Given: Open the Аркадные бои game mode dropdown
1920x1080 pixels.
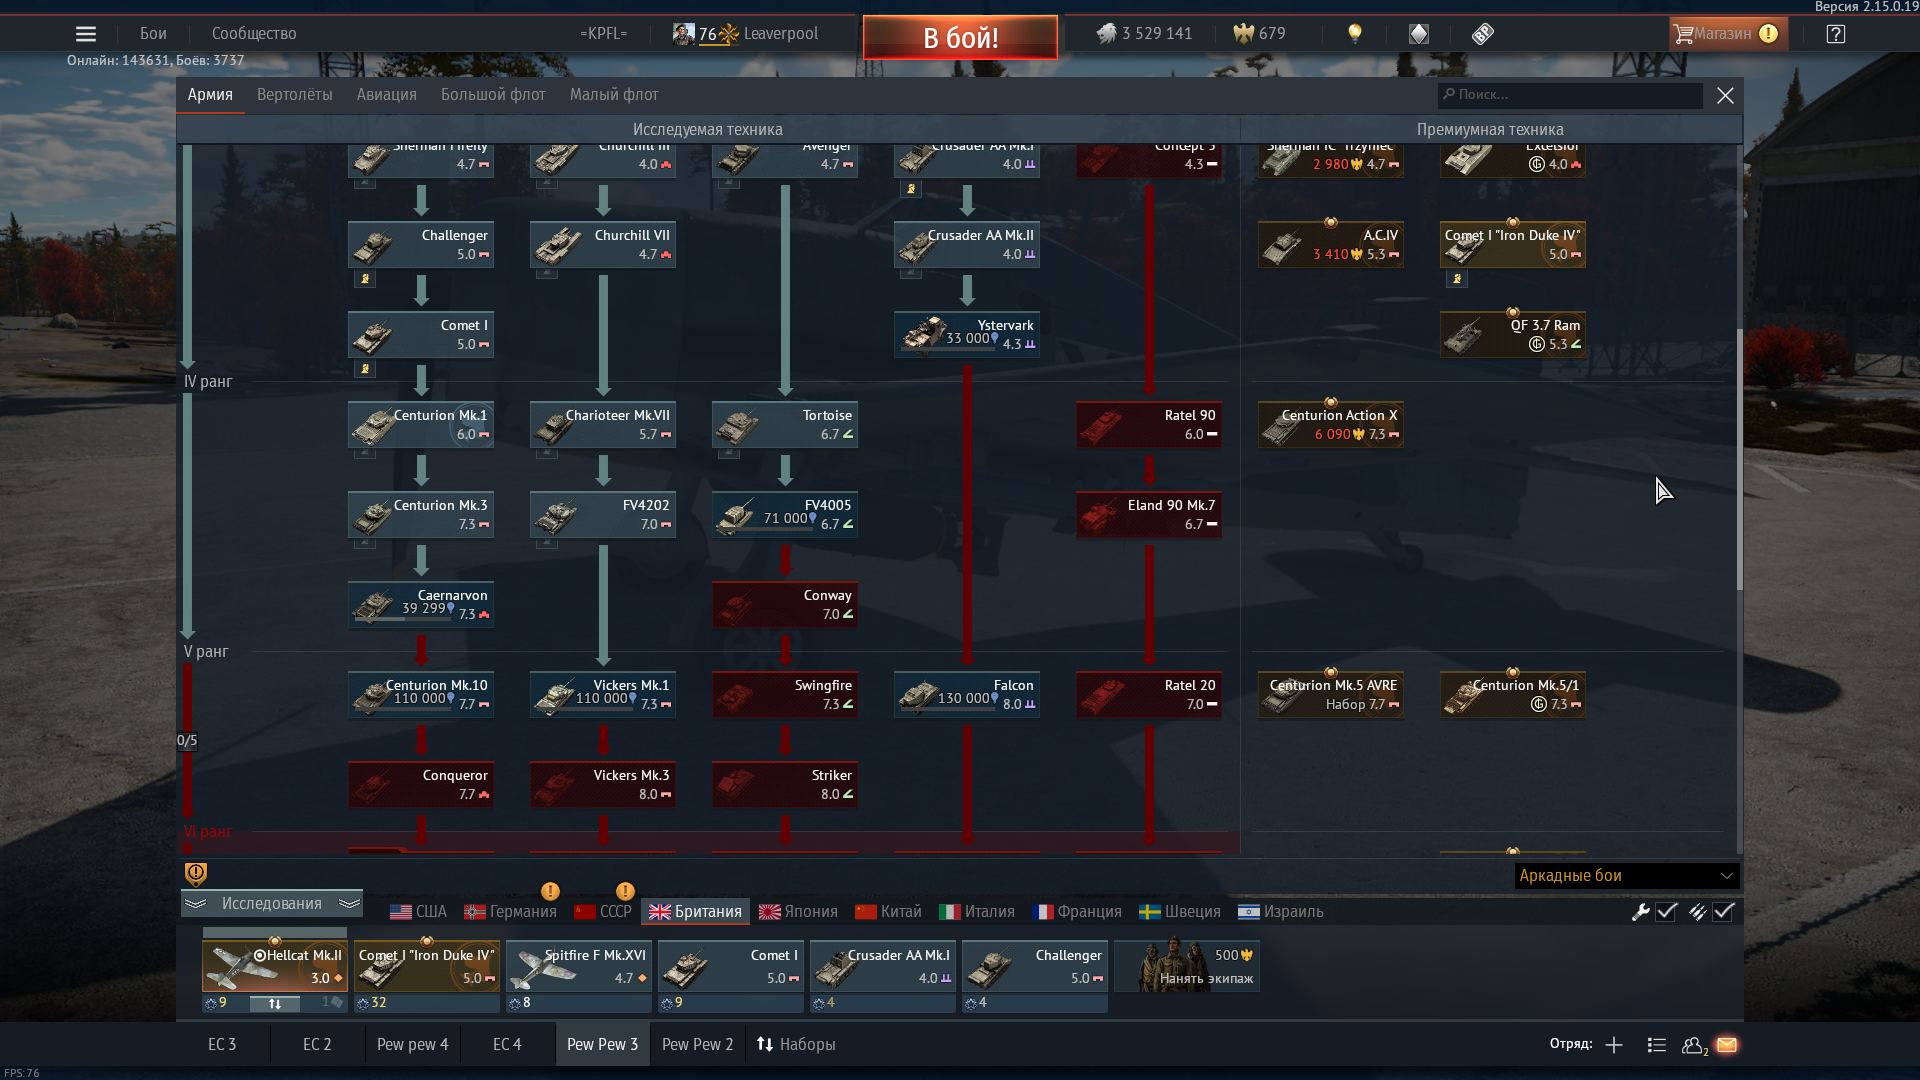Looking at the screenshot, I should [1627, 876].
